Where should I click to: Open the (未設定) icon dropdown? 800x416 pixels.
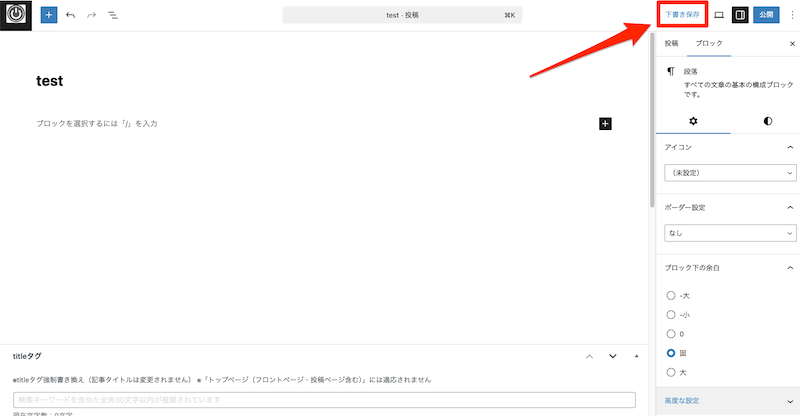[x=730, y=173]
